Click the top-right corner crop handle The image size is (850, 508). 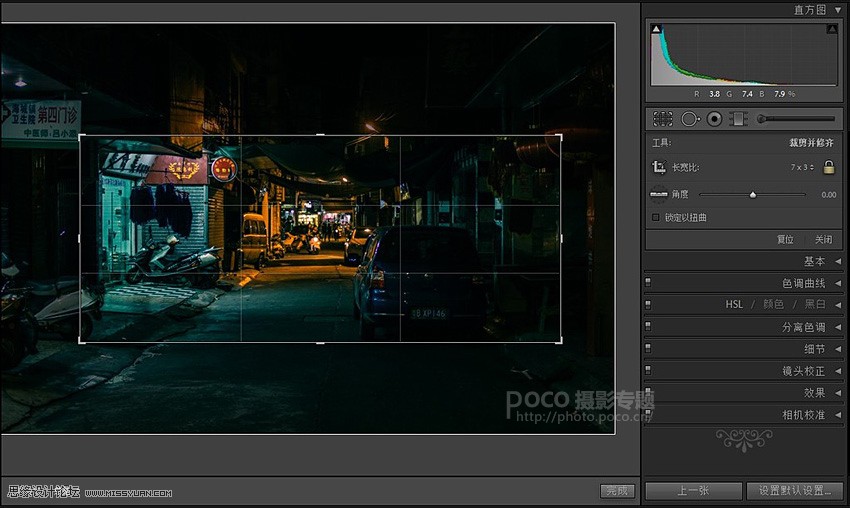[561, 136]
